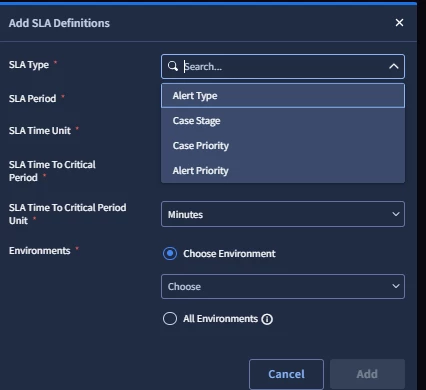
Task: Select Alert Type option
Action: [x=283, y=96]
